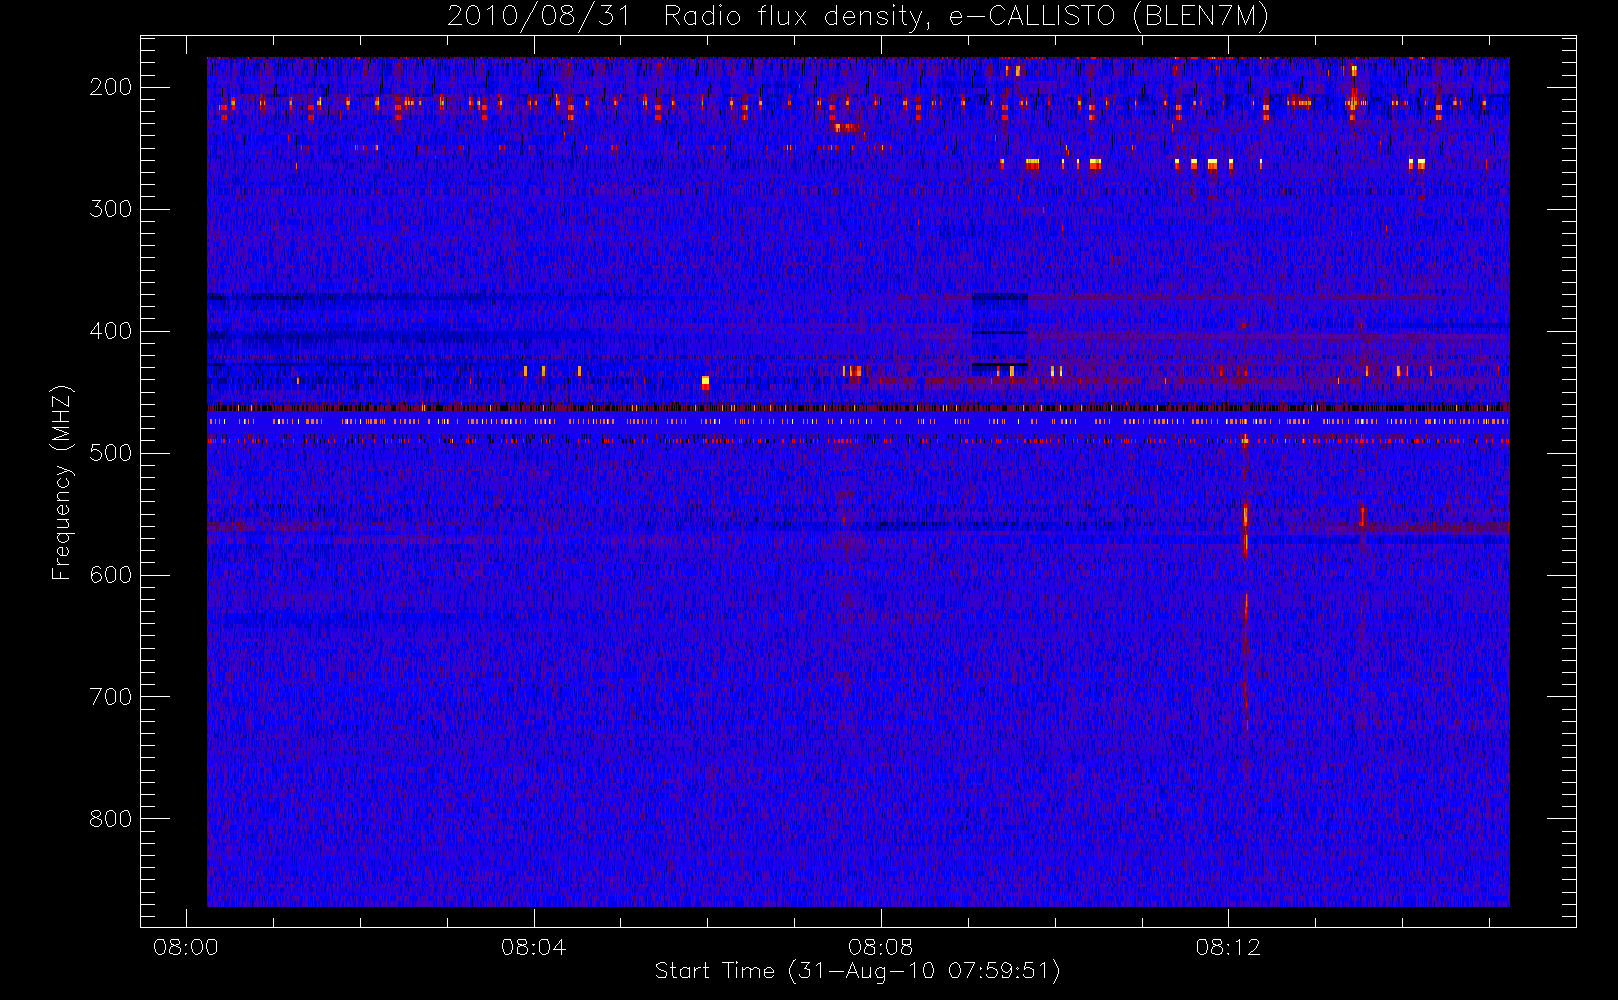Image resolution: width=1618 pixels, height=1000 pixels.
Task: Click the 700 frequency tick label
Action: (x=111, y=697)
